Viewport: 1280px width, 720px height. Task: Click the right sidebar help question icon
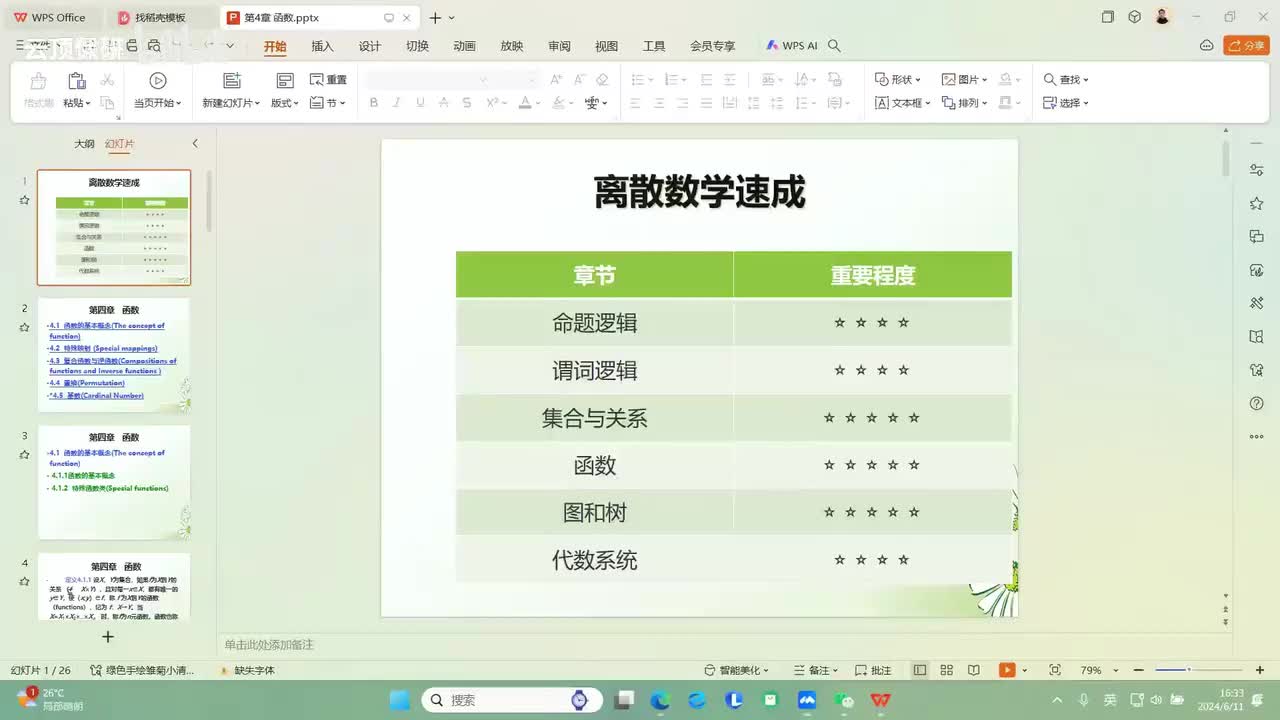pyautogui.click(x=1257, y=403)
